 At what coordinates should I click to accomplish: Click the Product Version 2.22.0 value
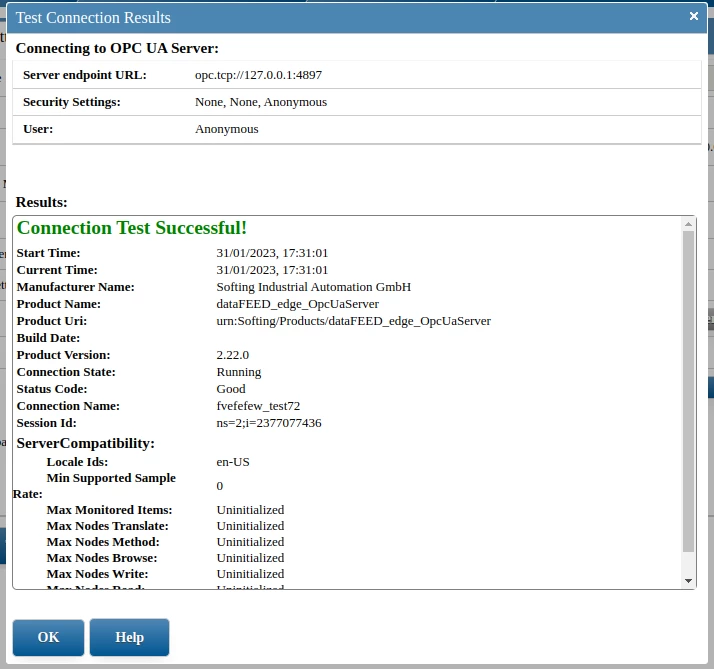point(232,355)
